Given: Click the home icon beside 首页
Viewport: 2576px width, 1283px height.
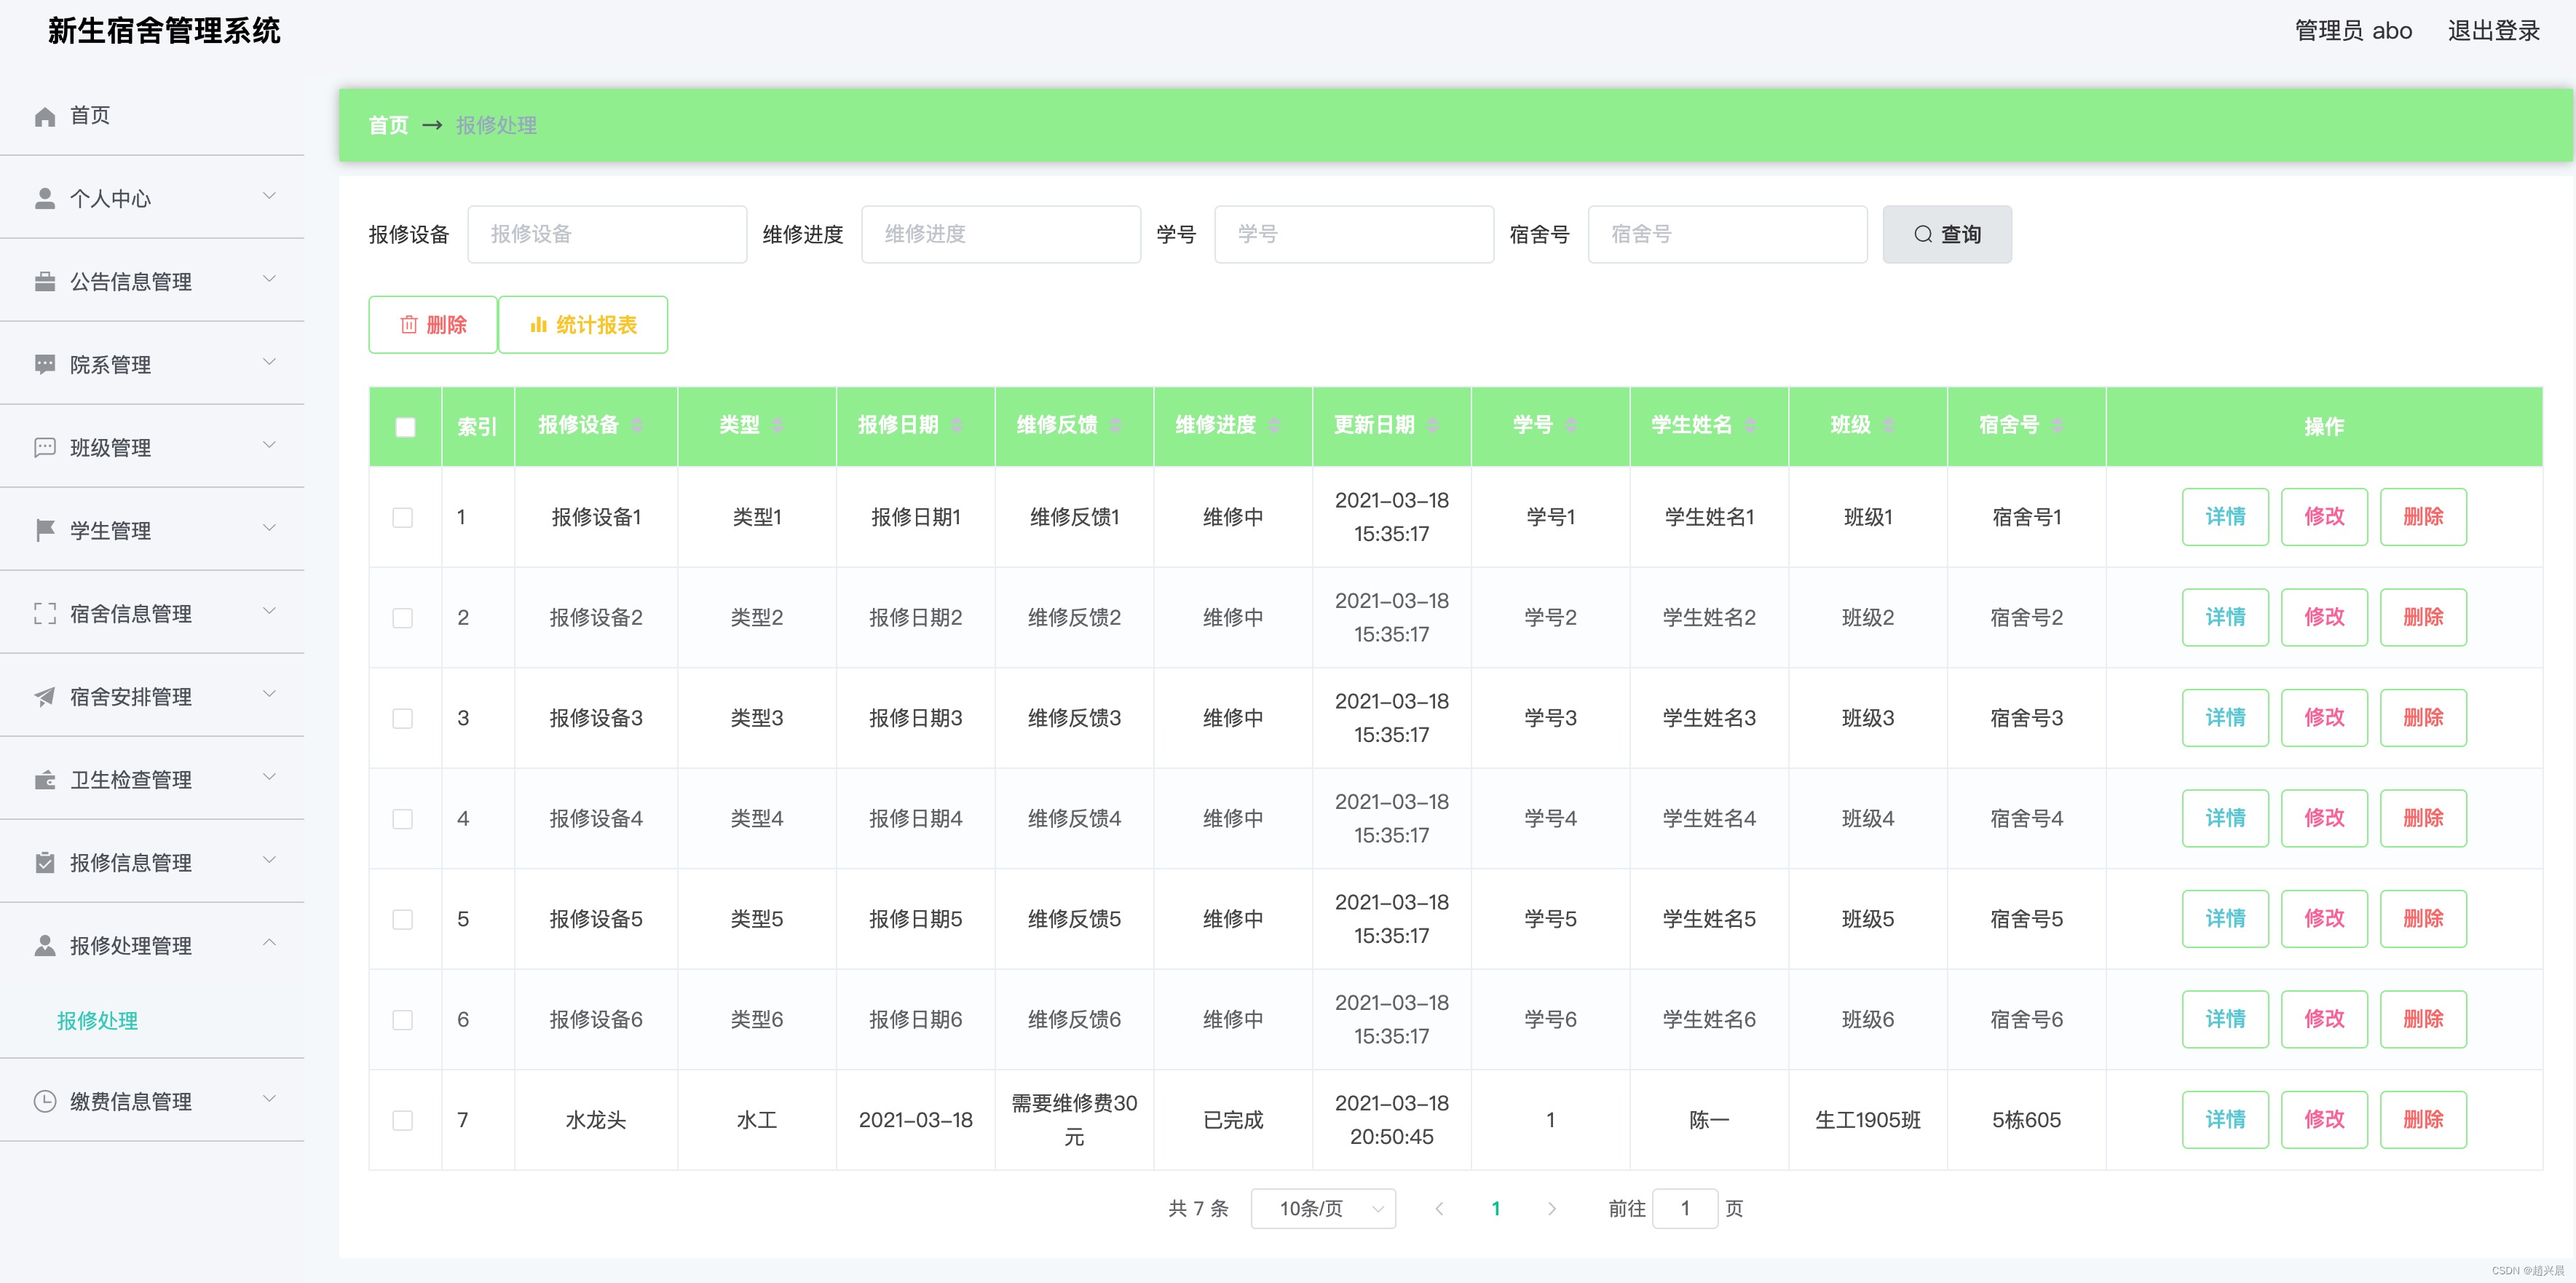Looking at the screenshot, I should 45,116.
